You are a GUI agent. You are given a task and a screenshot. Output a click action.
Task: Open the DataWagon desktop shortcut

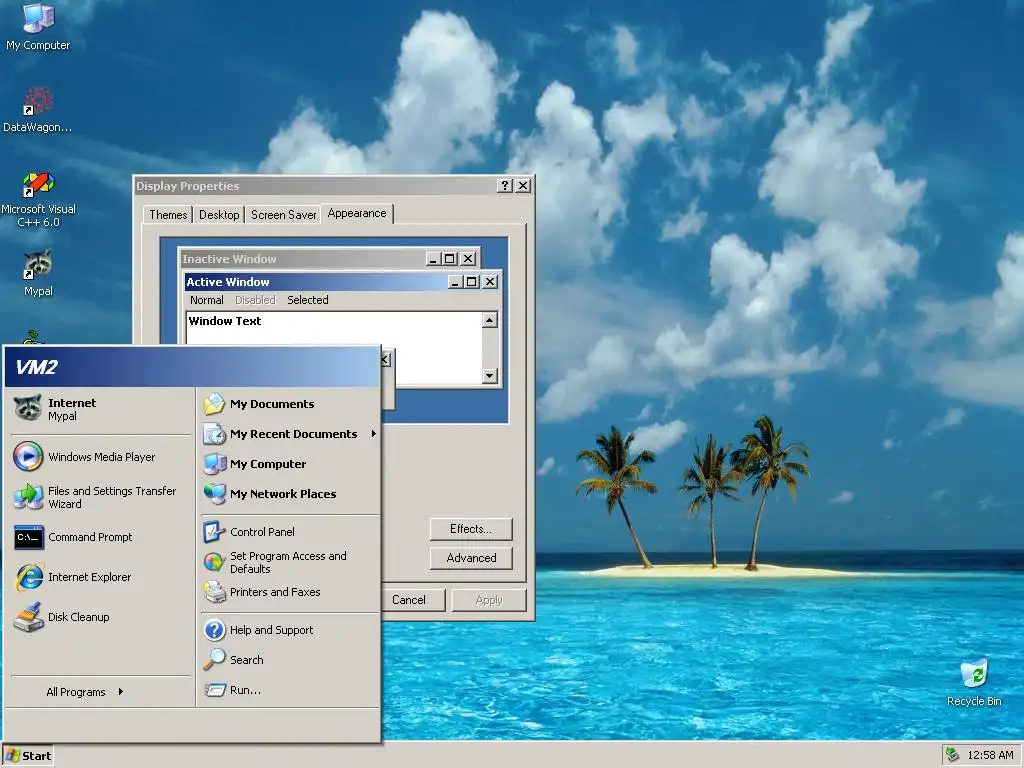pyautogui.click(x=38, y=109)
